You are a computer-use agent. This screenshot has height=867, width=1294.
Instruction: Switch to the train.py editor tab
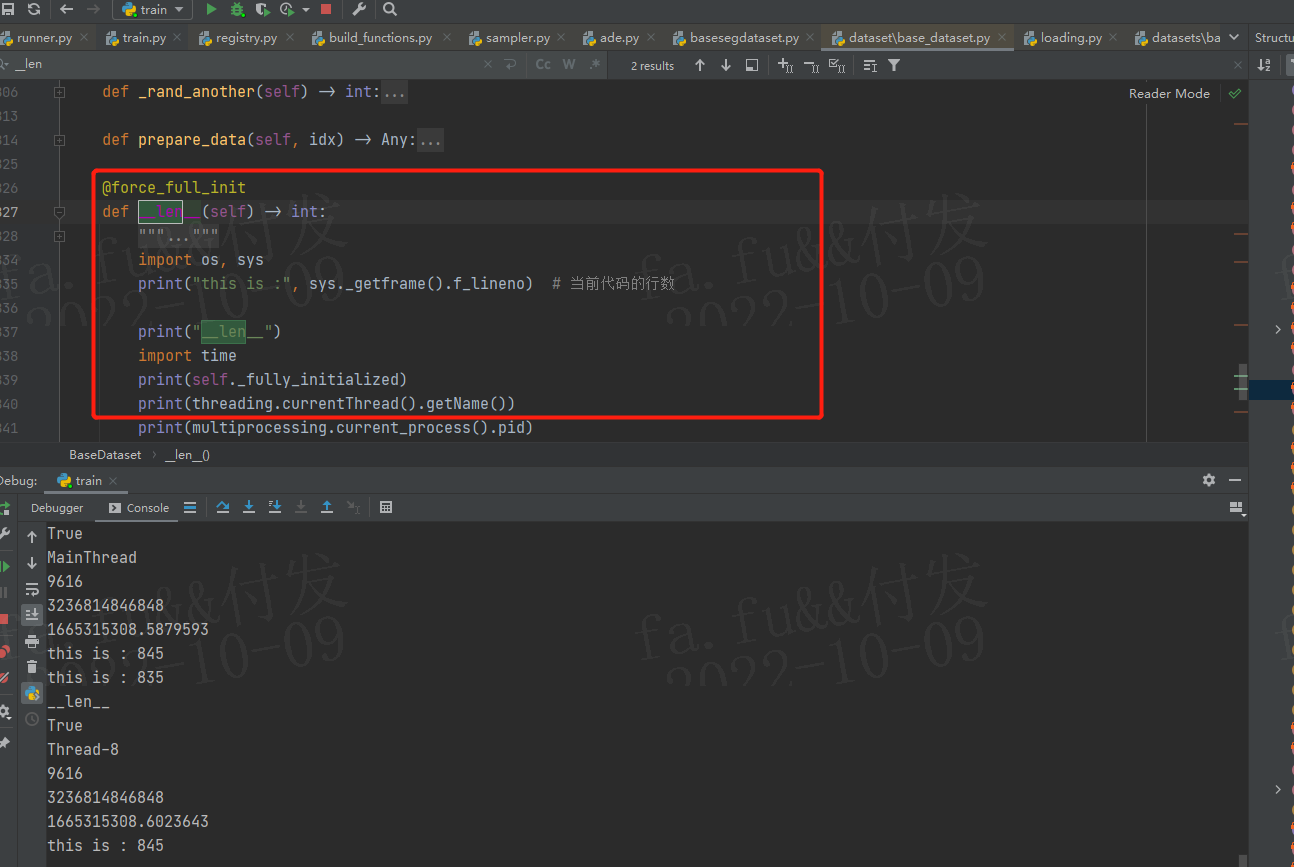pyautogui.click(x=140, y=36)
